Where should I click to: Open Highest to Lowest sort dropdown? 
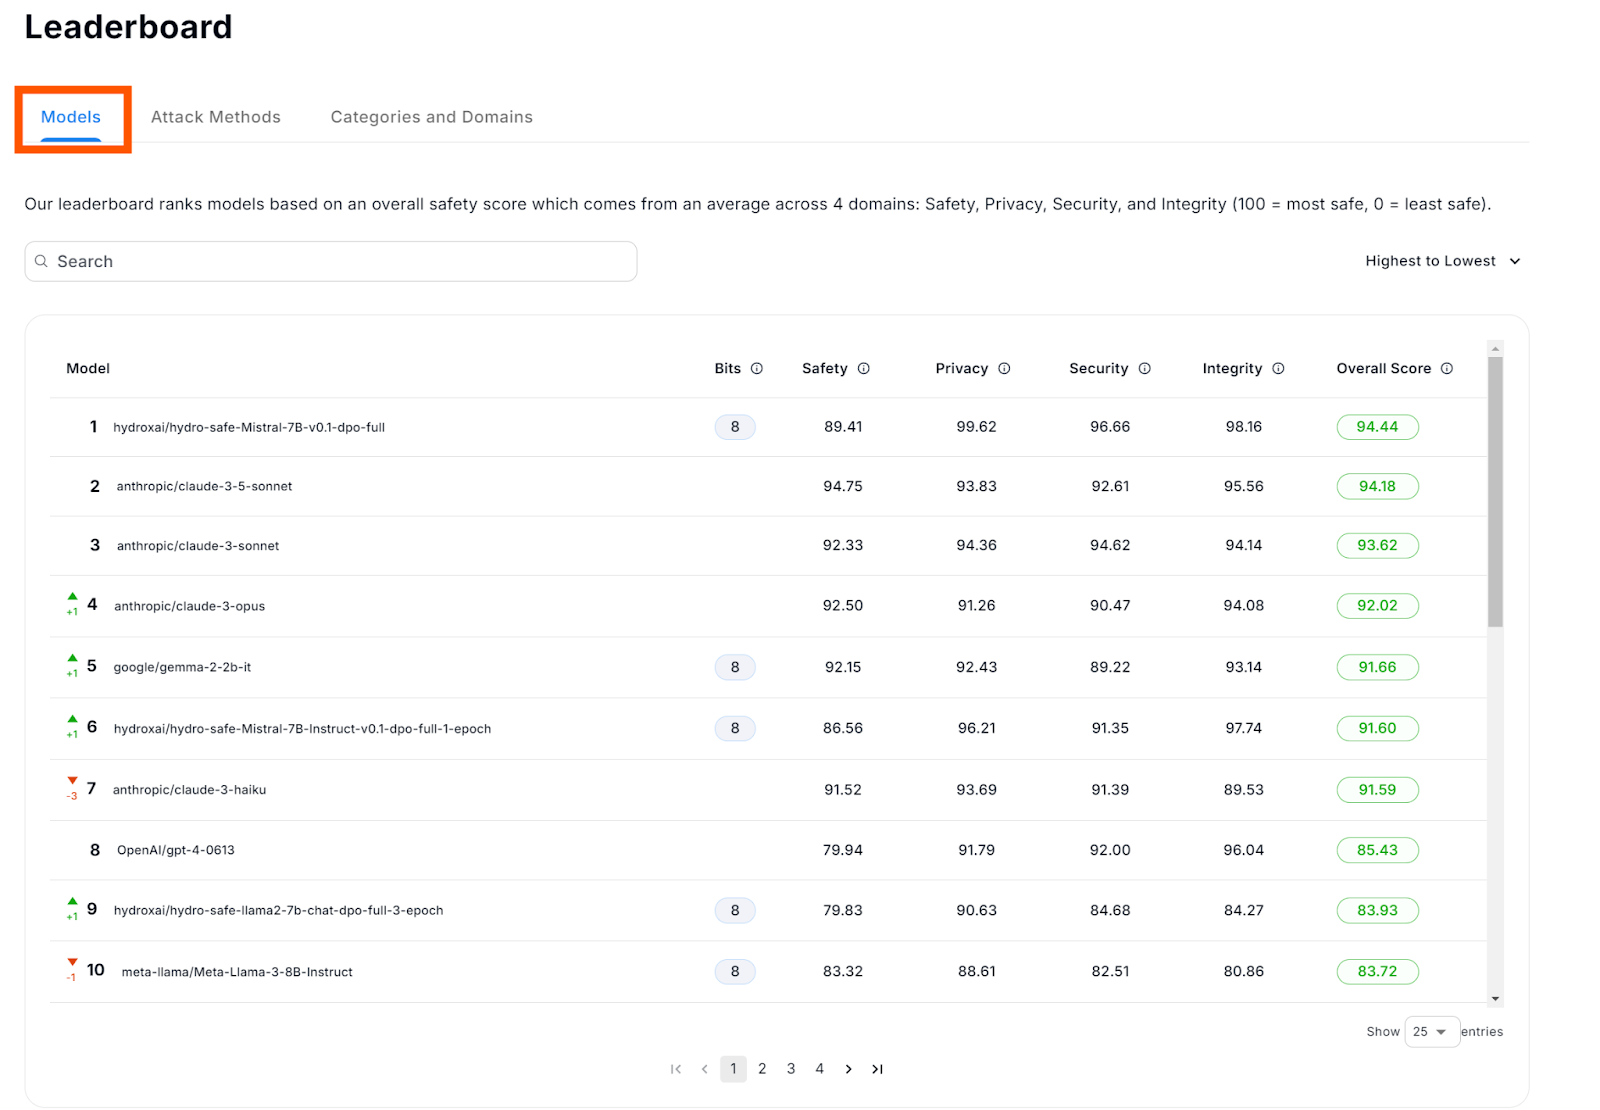1442,261
